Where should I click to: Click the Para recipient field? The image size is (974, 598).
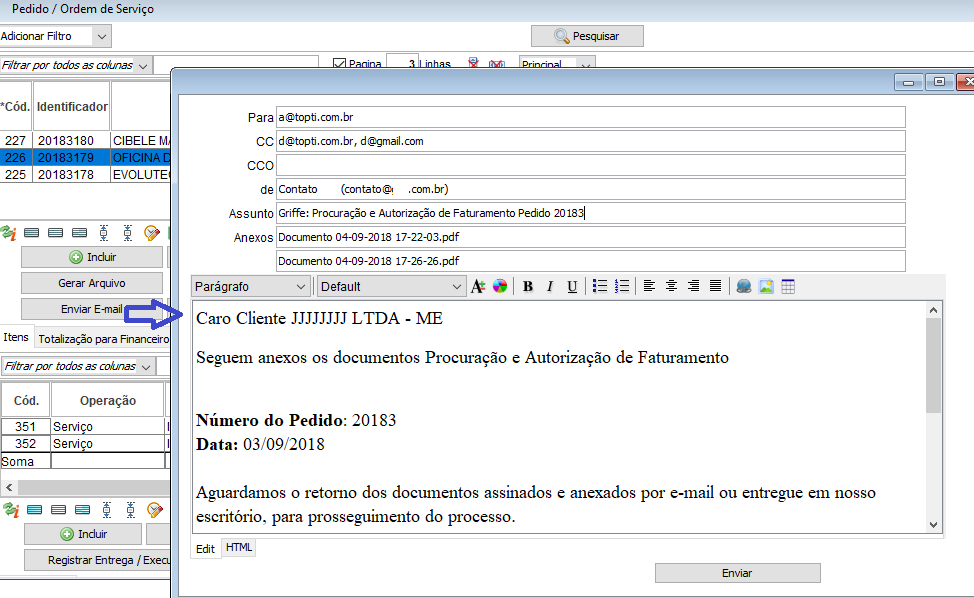tap(591, 117)
